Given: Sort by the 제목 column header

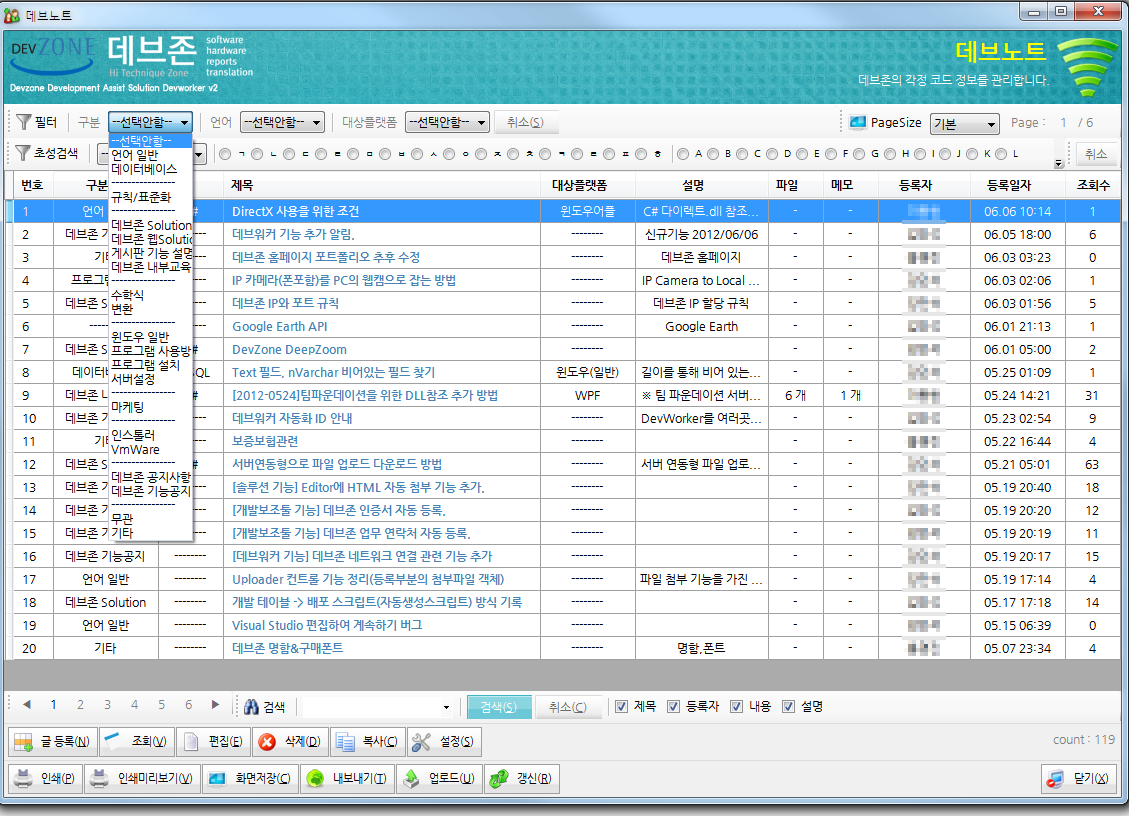Looking at the screenshot, I should point(382,185).
